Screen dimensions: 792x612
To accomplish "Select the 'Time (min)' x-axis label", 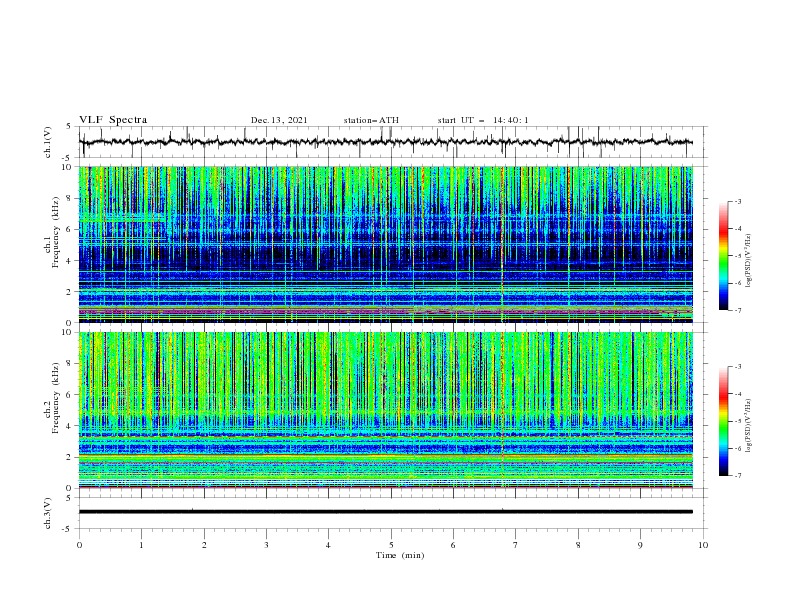I will click(x=400, y=555).
